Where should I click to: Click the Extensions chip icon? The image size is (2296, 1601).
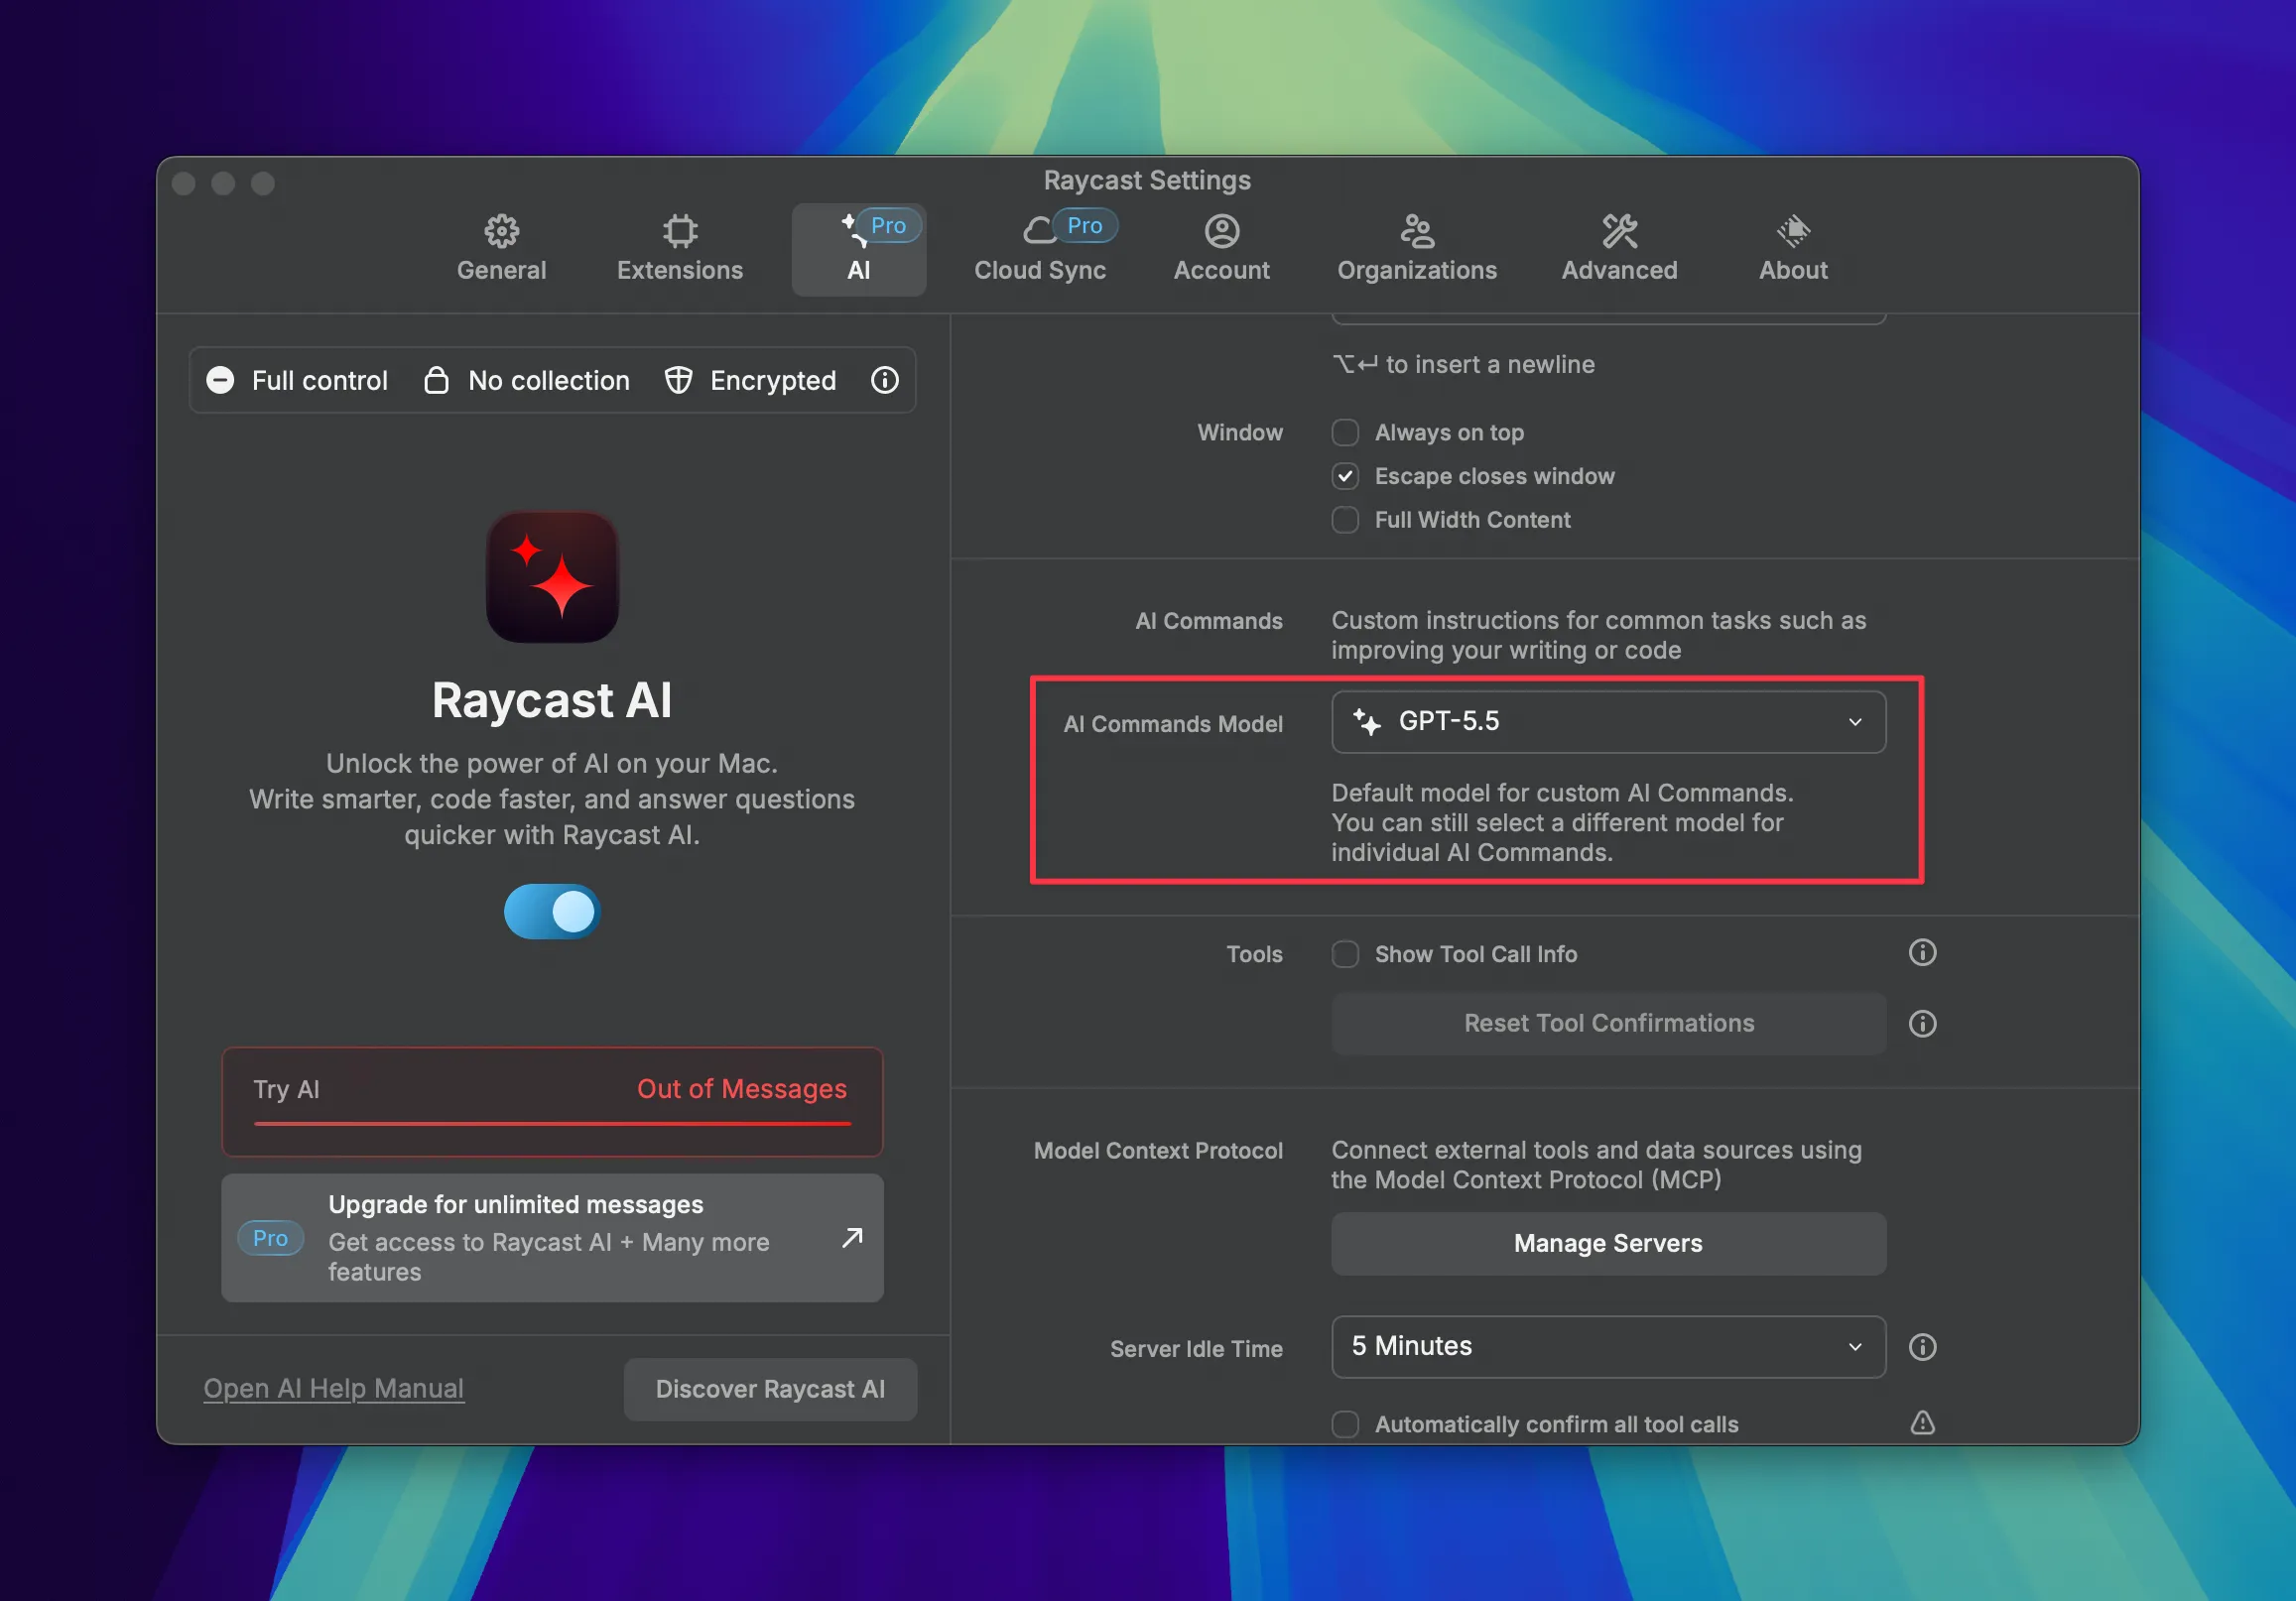click(680, 231)
